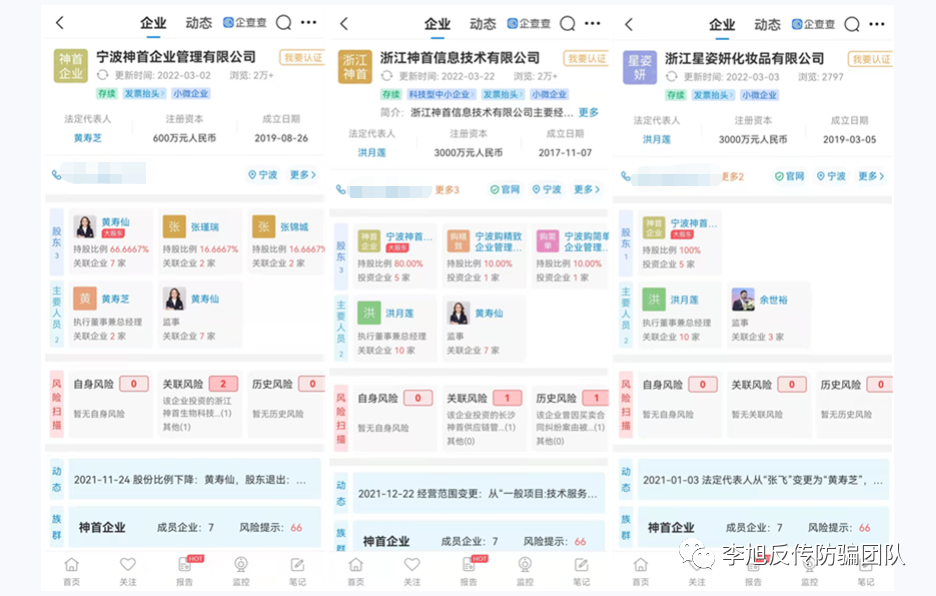
Task: Expand 更多3 to show extra phone numbers
Action: pos(447,188)
